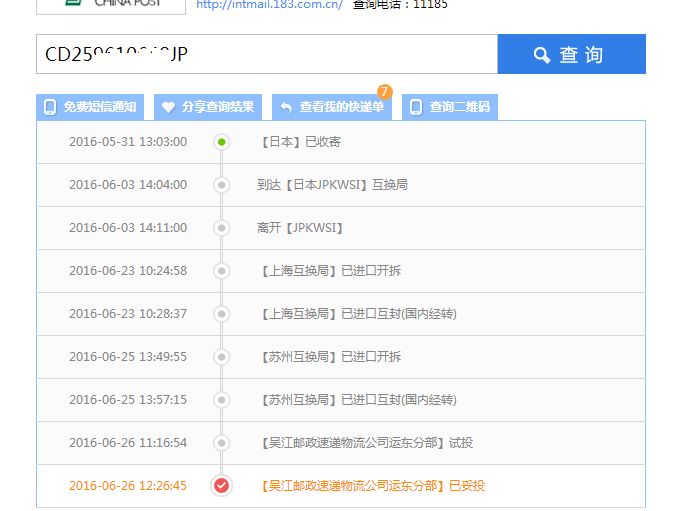This screenshot has width=696, height=511.
Task: Click the orange 7 notification badge
Action: (384, 91)
